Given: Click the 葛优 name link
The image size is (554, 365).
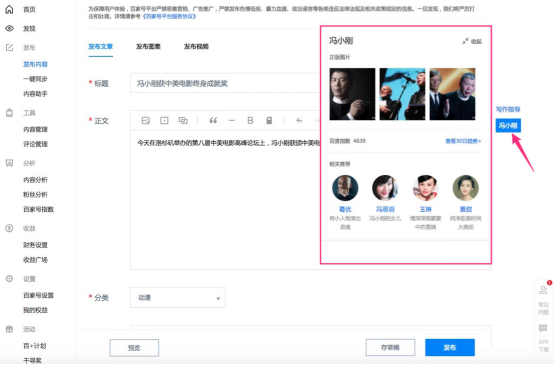Looking at the screenshot, I should pyautogui.click(x=345, y=209).
